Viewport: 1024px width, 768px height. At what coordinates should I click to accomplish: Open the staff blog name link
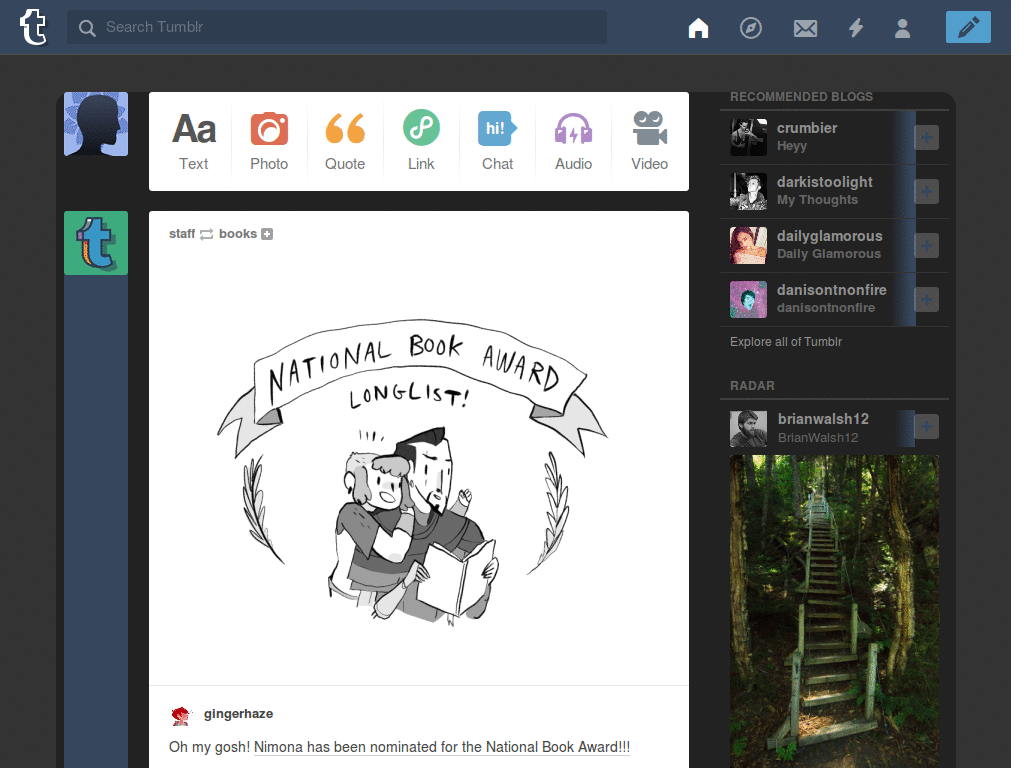click(x=182, y=234)
